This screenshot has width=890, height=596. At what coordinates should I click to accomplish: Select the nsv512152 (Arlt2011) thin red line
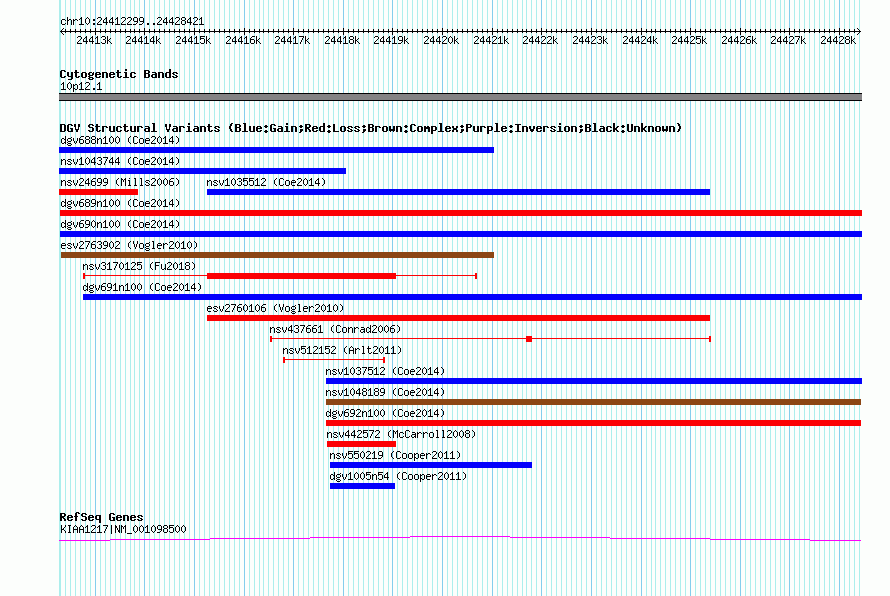[x=334, y=360]
